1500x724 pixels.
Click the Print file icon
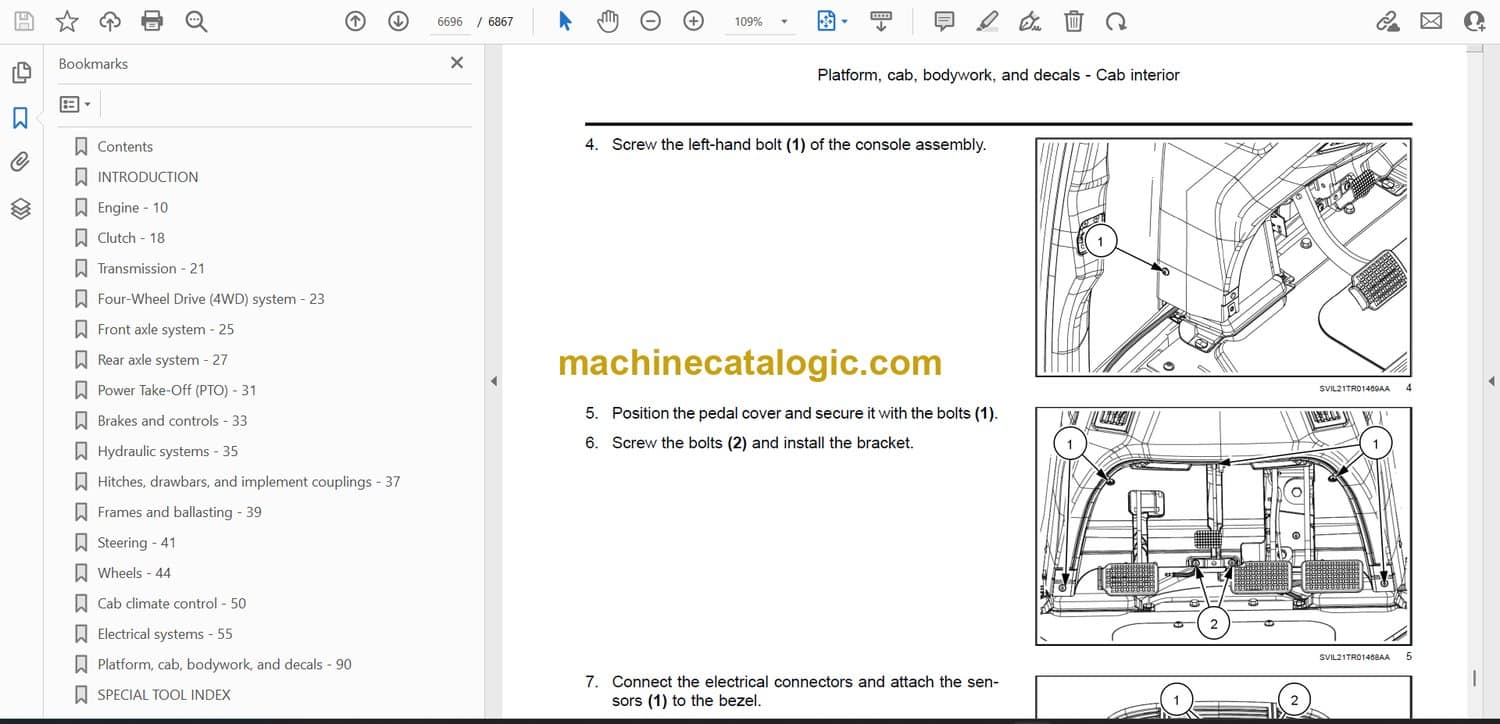click(152, 21)
